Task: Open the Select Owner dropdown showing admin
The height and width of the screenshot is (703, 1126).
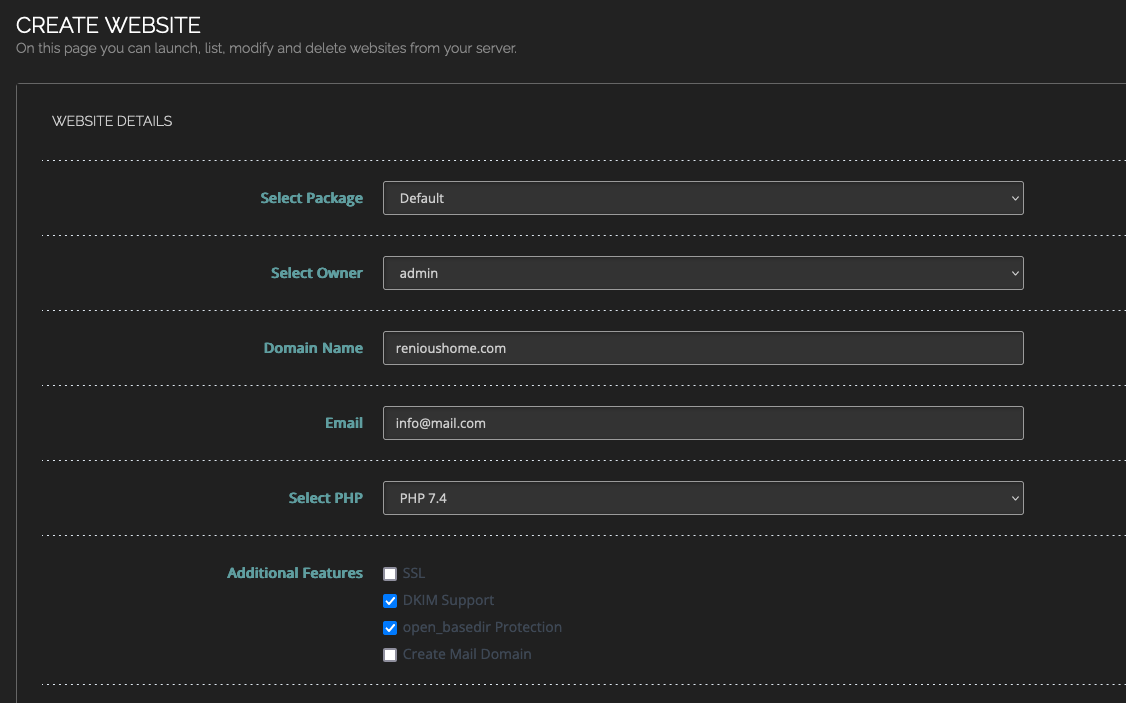Action: (703, 273)
